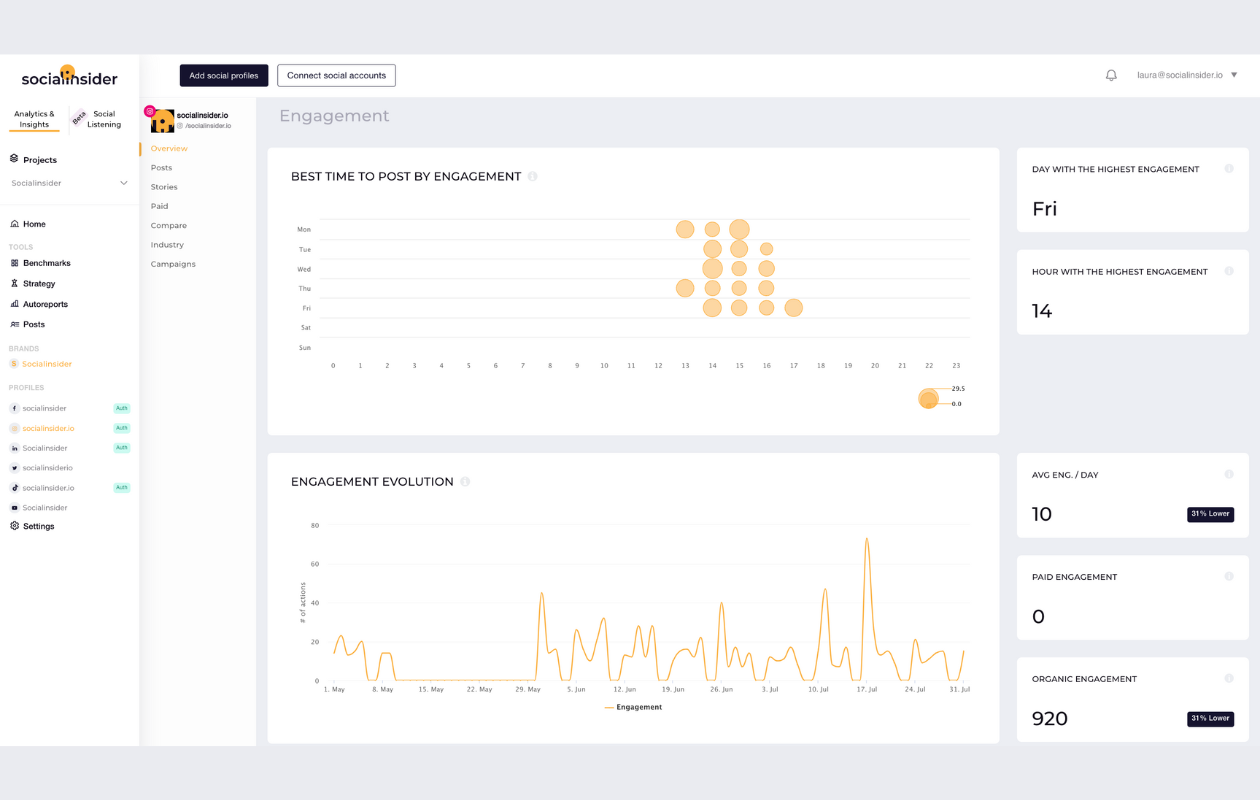The height and width of the screenshot is (800, 1260).
Task: Click the Projects layers icon
Action: pyautogui.click(x=15, y=159)
